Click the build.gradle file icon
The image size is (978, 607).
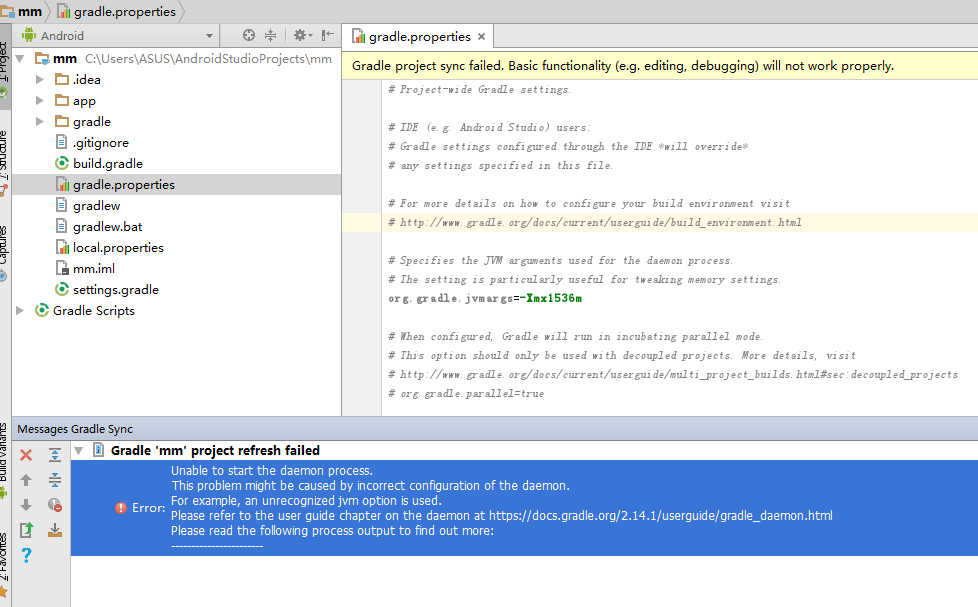[x=62, y=163]
